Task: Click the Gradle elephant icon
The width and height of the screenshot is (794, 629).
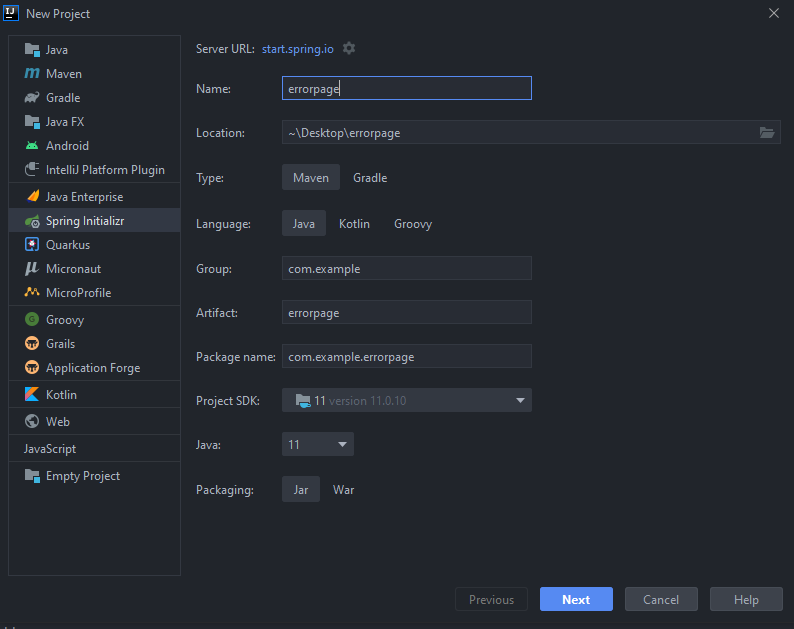Action: point(32,97)
